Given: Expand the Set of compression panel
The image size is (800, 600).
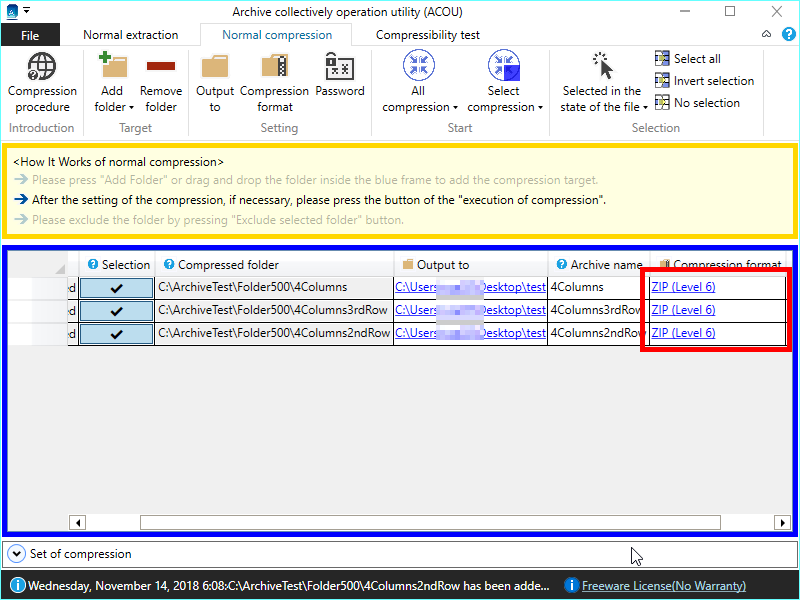Looking at the screenshot, I should coord(17,554).
